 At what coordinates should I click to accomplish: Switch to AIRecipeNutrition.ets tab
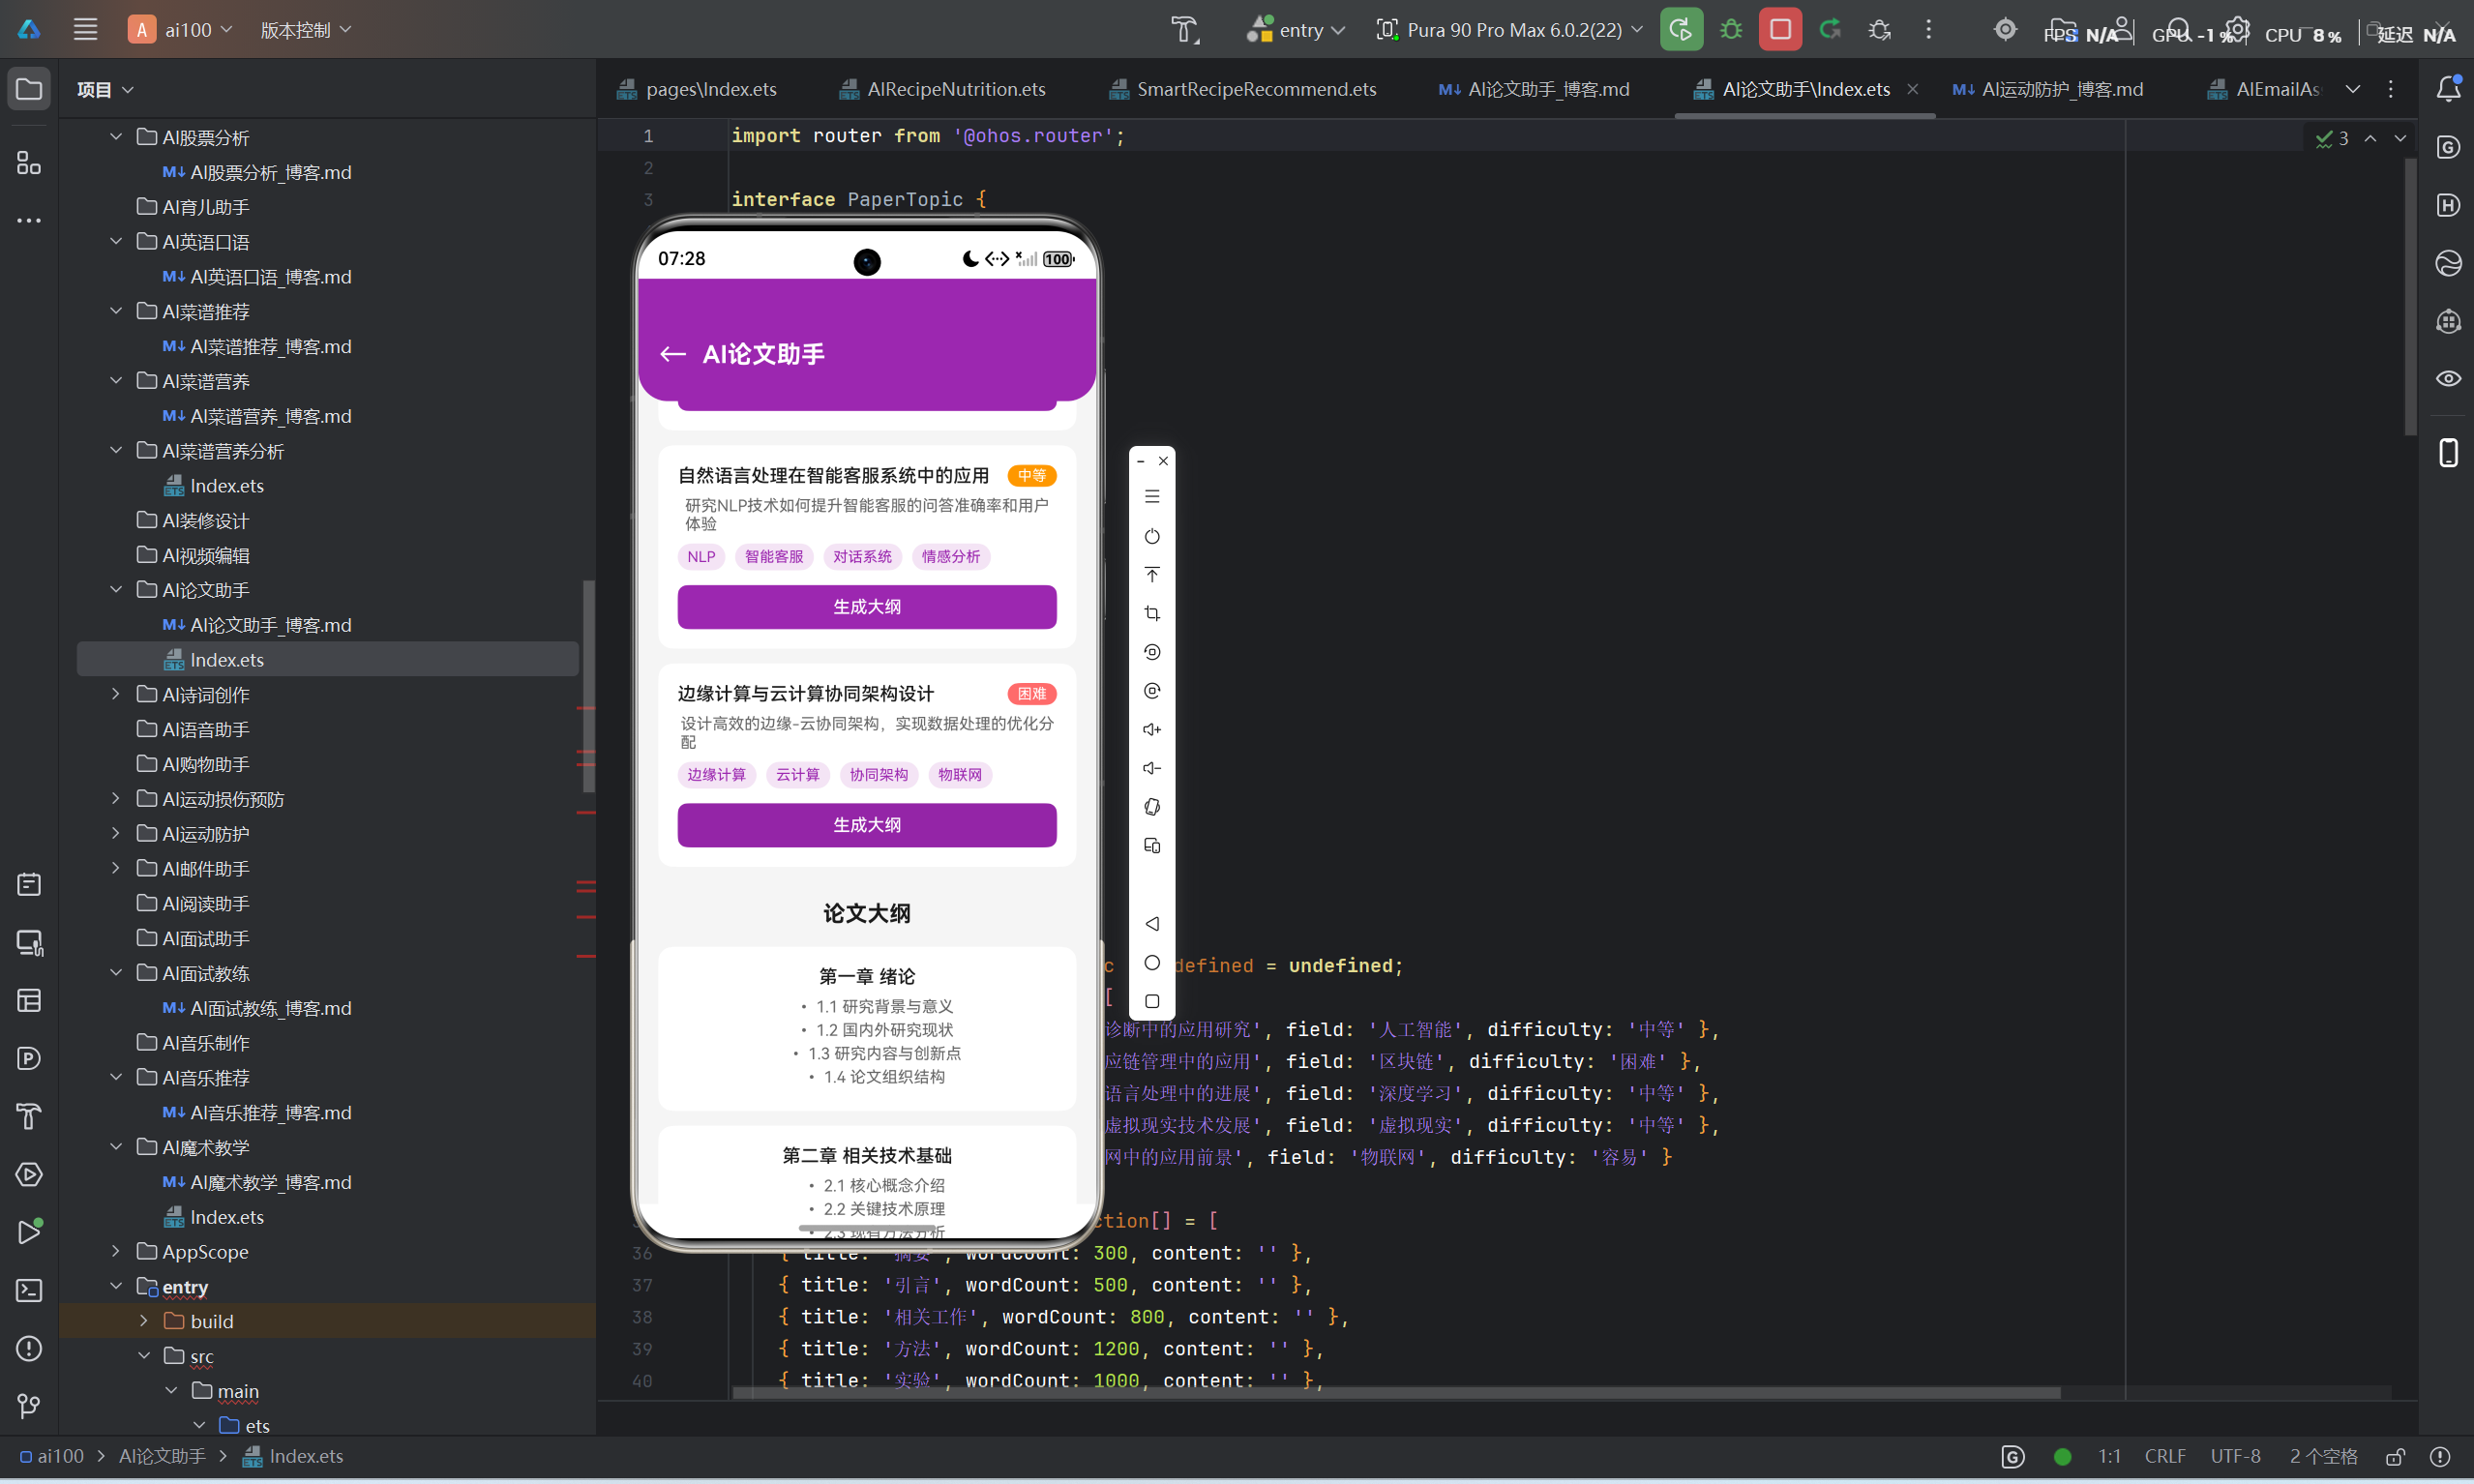(x=943, y=89)
